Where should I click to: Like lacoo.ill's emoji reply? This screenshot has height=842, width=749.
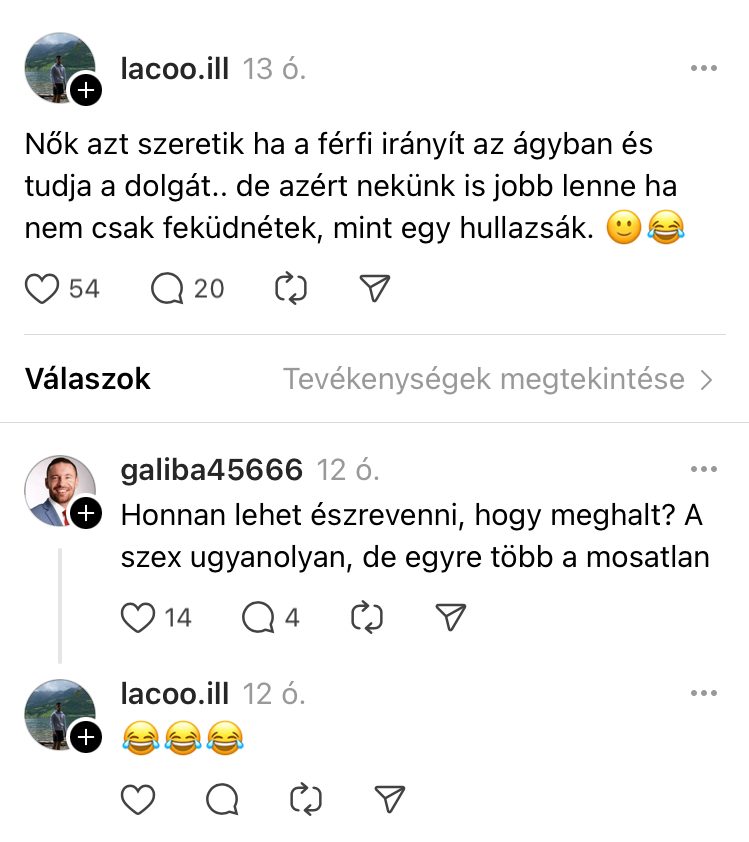(x=138, y=799)
